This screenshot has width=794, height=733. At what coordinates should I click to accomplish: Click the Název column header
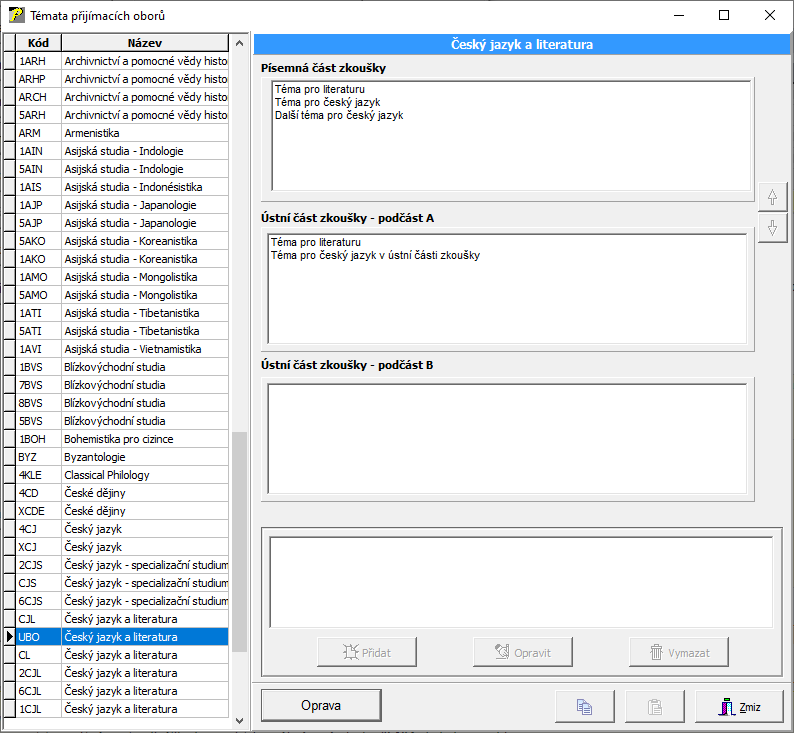coord(145,43)
